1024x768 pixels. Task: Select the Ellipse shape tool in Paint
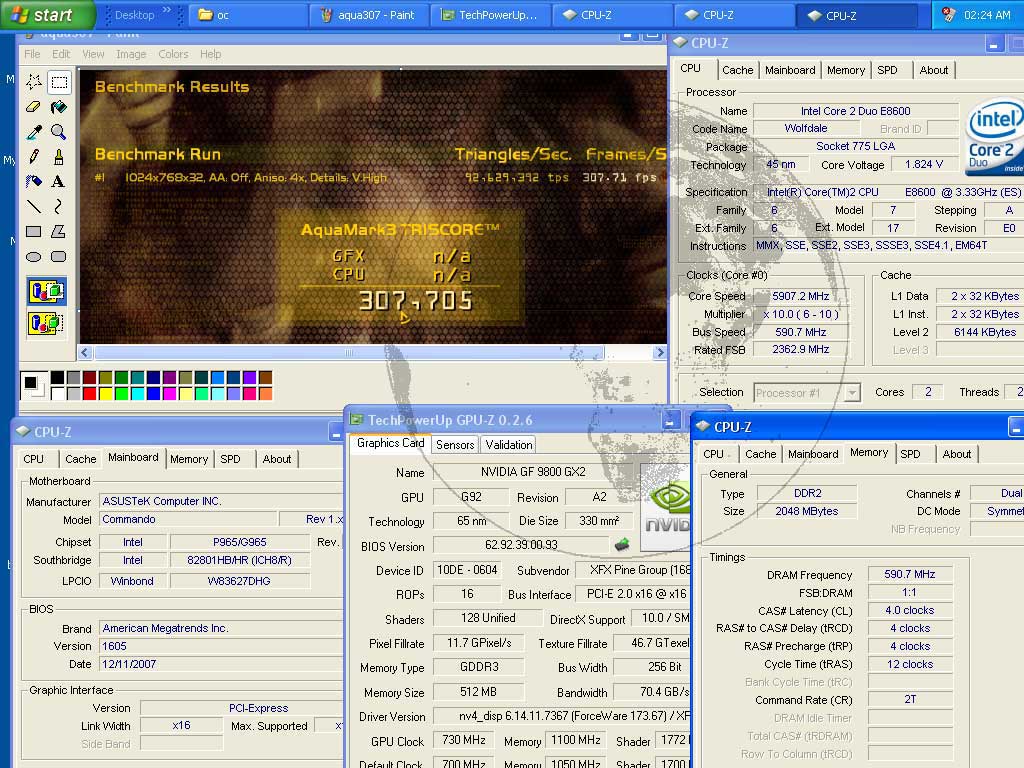pos(34,257)
